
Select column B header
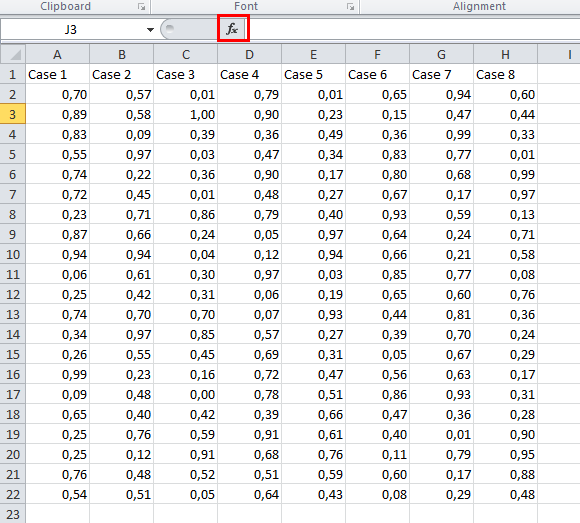point(122,54)
